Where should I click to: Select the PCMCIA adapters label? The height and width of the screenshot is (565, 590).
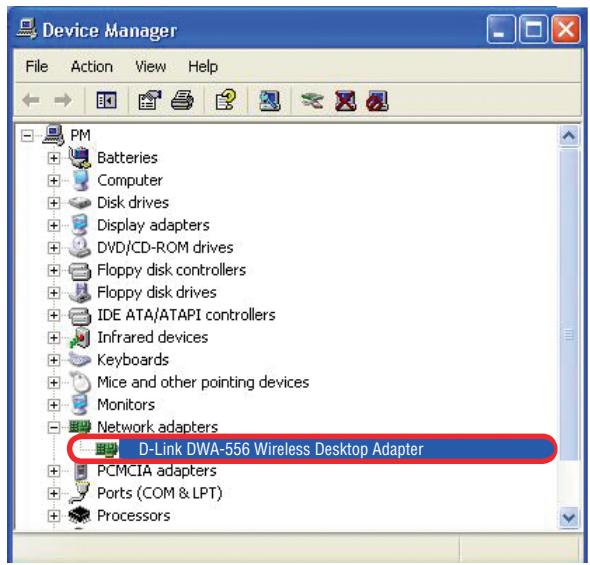[x=157, y=471]
